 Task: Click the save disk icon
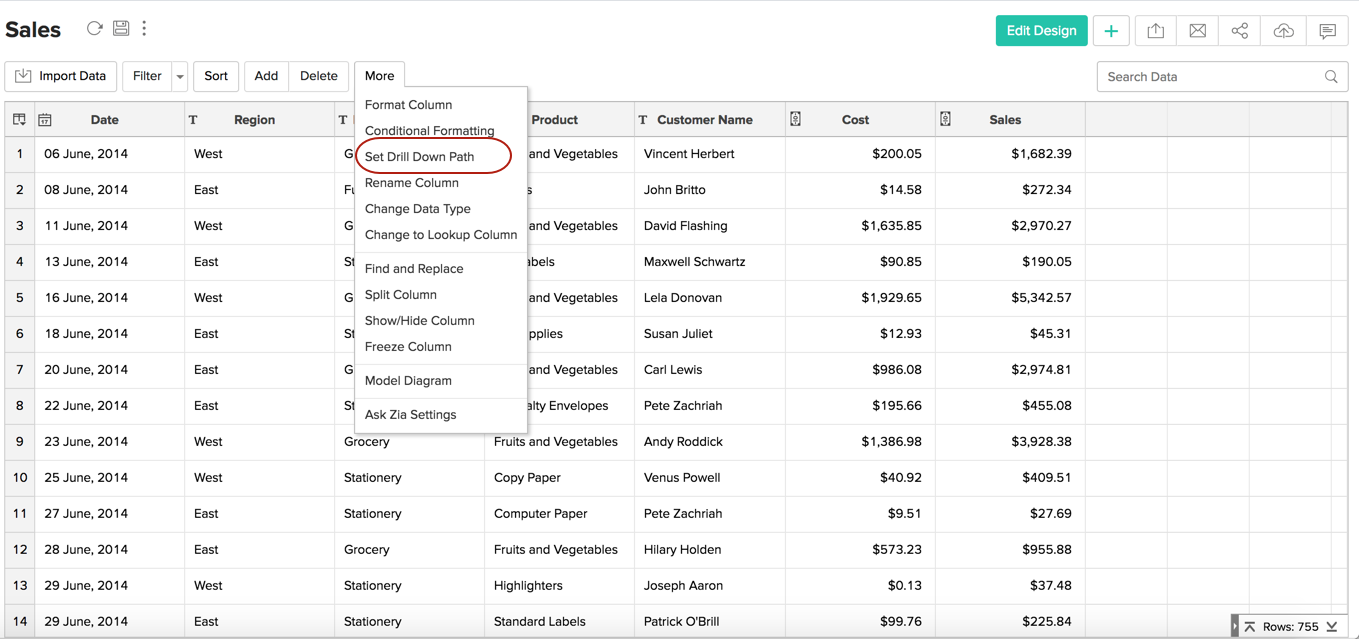pos(121,28)
